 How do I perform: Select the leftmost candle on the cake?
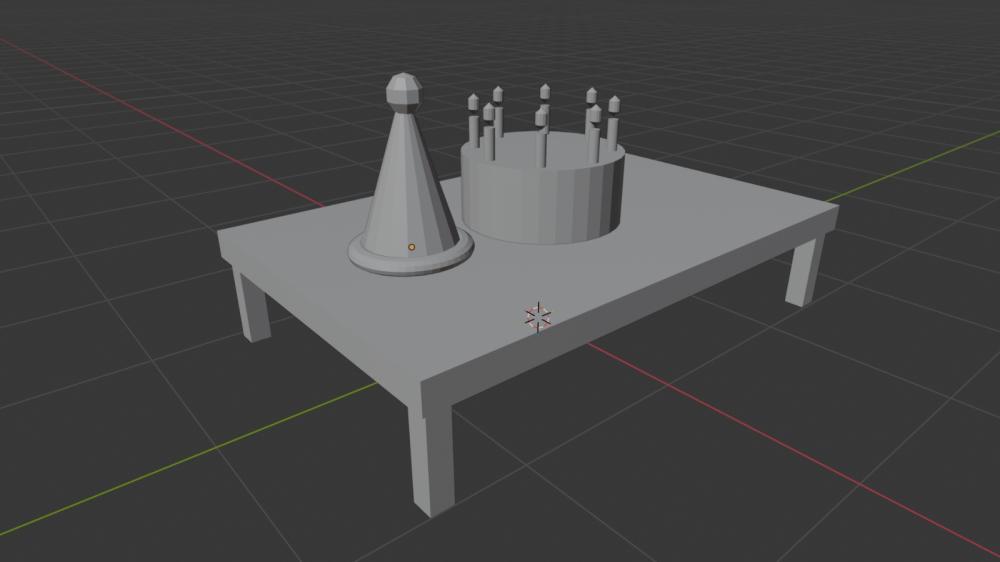[473, 121]
